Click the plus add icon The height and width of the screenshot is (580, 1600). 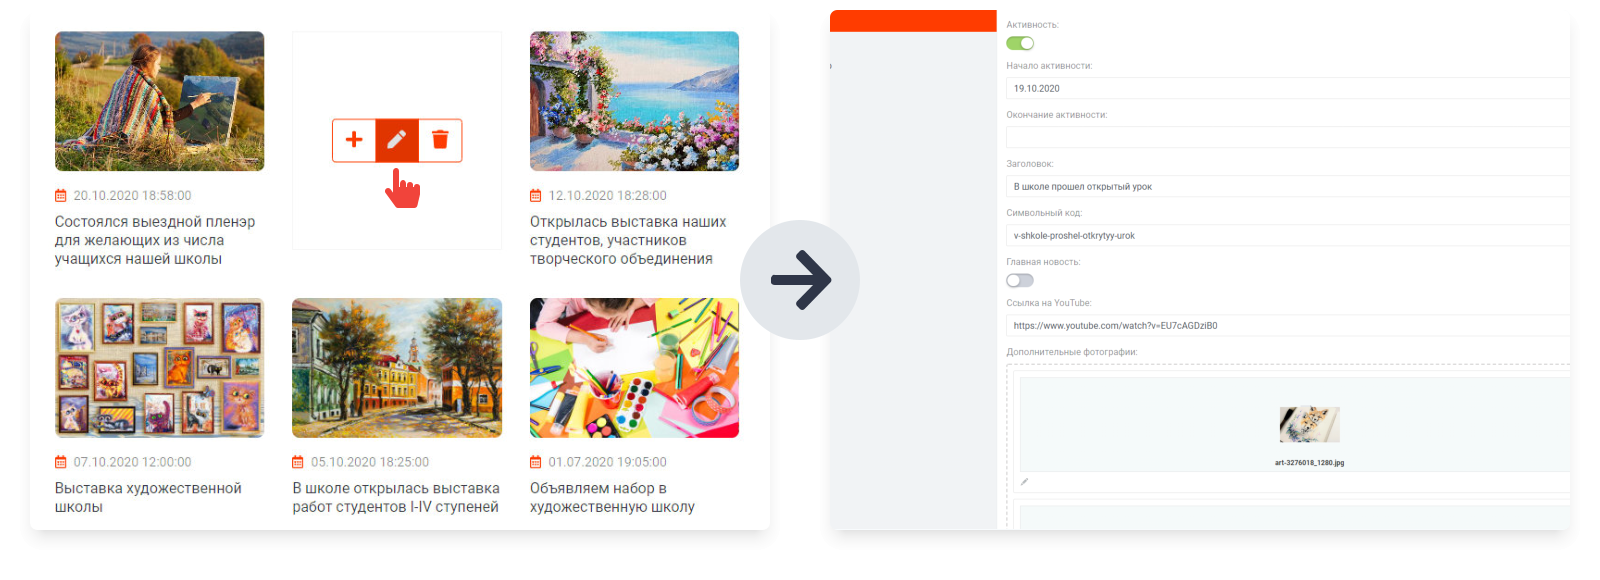pos(354,140)
